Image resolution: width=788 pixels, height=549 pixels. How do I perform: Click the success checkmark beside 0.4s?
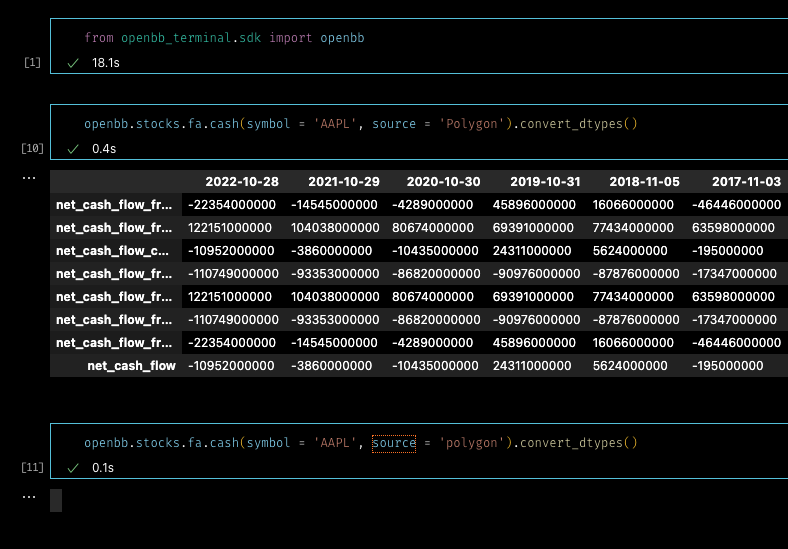[x=73, y=149]
